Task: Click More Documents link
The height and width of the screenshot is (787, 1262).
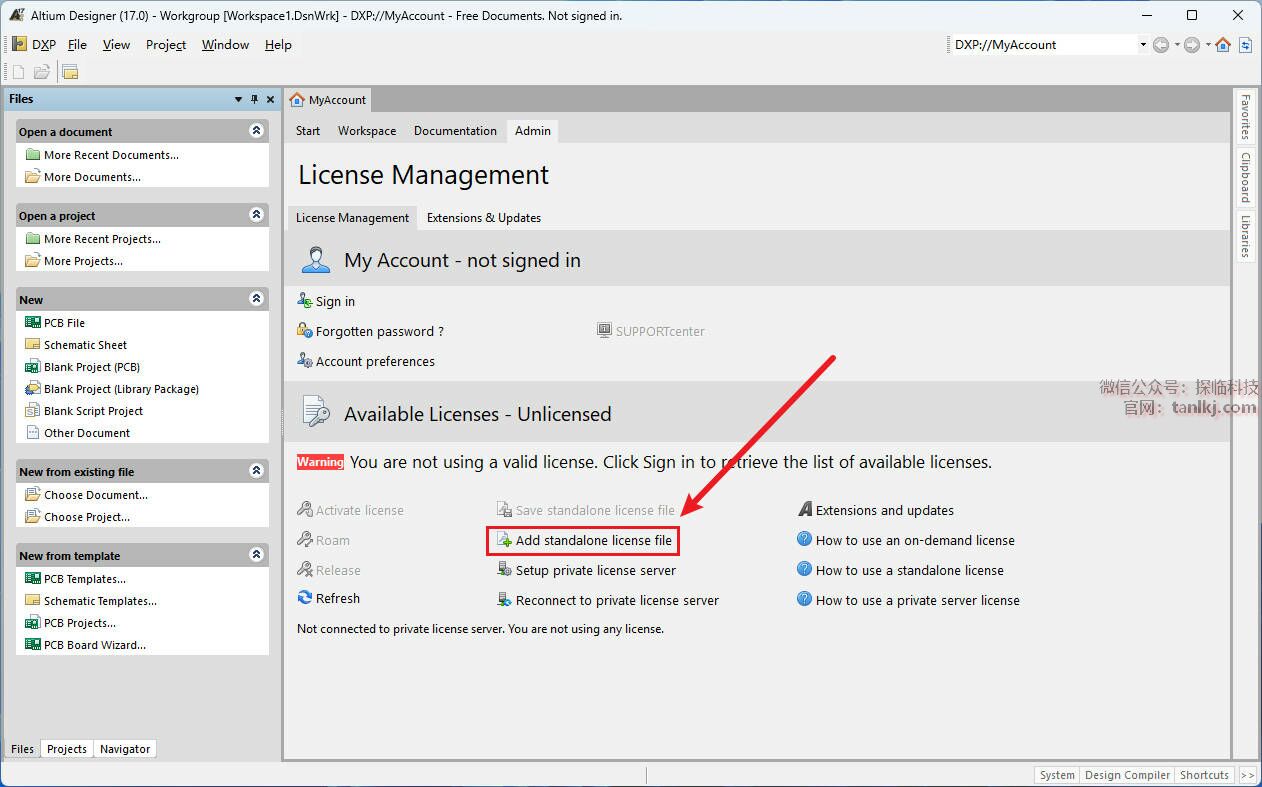Action: (x=92, y=177)
